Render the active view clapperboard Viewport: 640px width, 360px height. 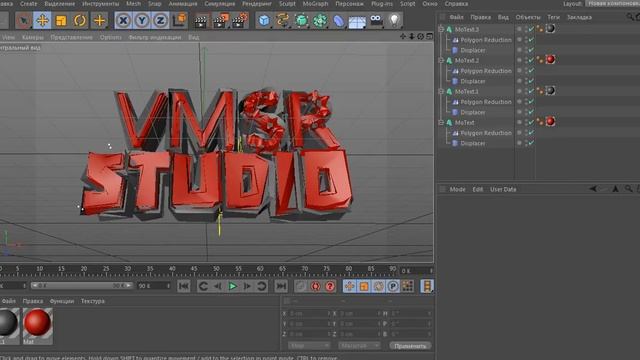coord(201,21)
